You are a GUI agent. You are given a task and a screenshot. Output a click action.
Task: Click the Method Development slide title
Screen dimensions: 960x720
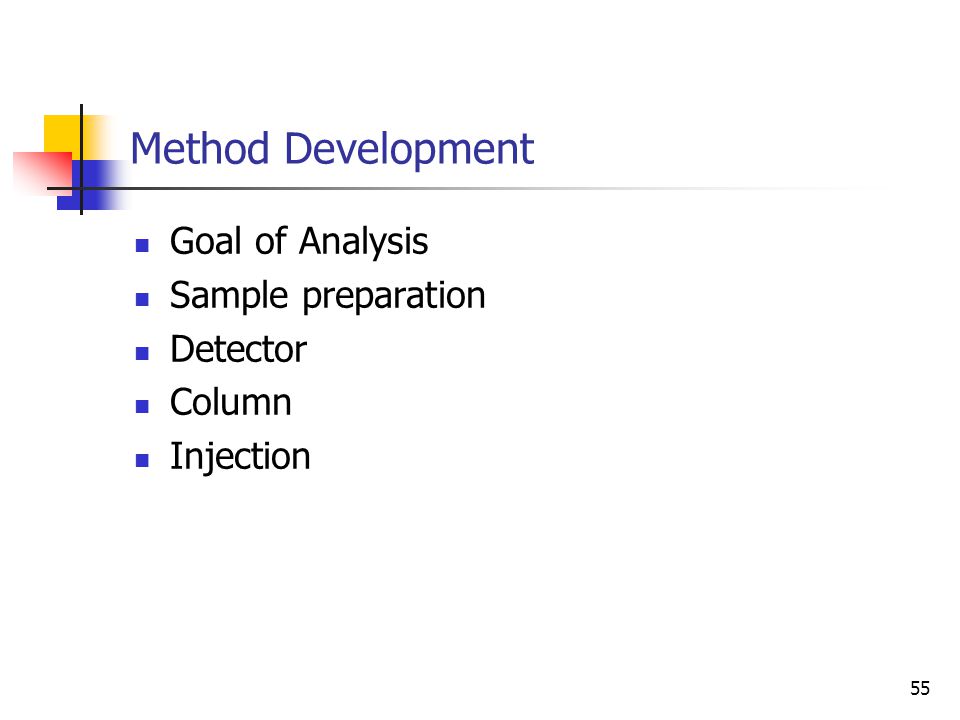coord(332,149)
